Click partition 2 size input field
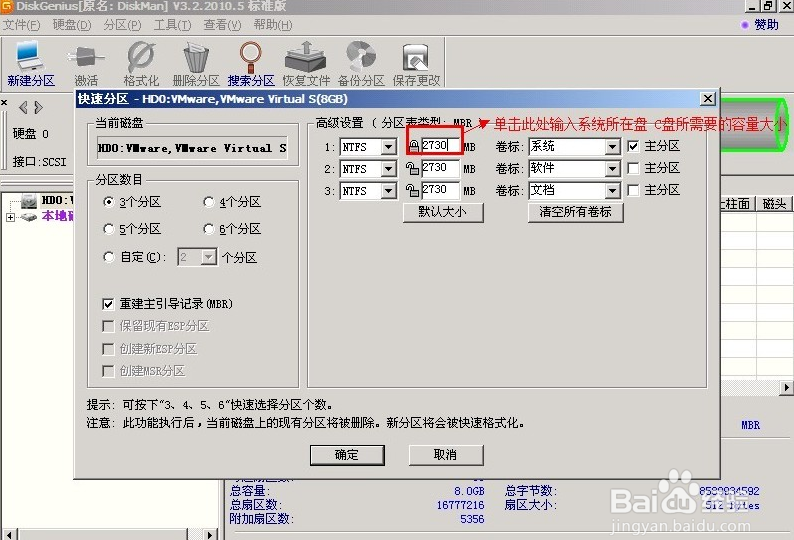Viewport: 794px width, 540px height. pyautogui.click(x=441, y=168)
